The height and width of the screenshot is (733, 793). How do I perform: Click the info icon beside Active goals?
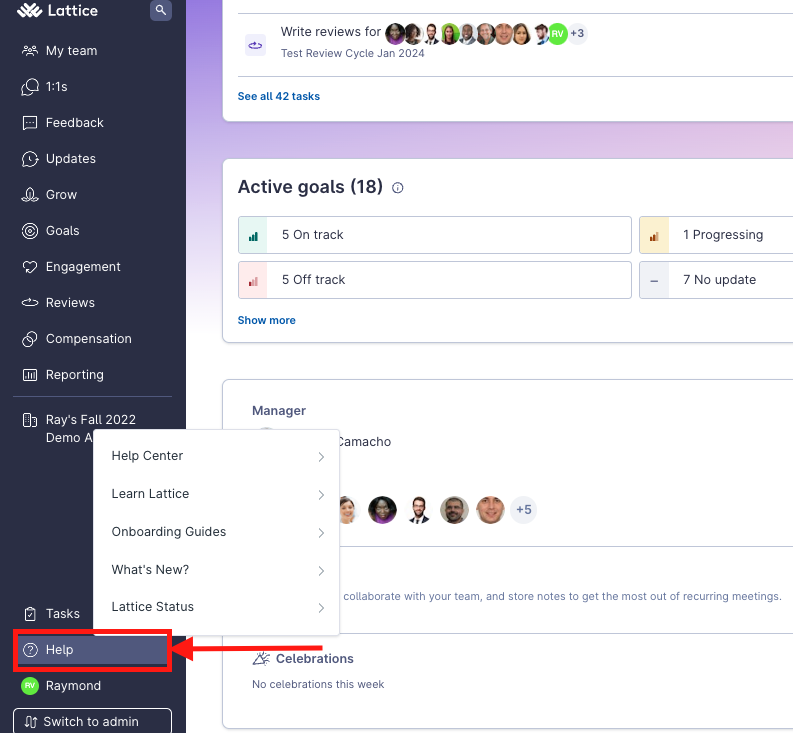click(x=398, y=188)
